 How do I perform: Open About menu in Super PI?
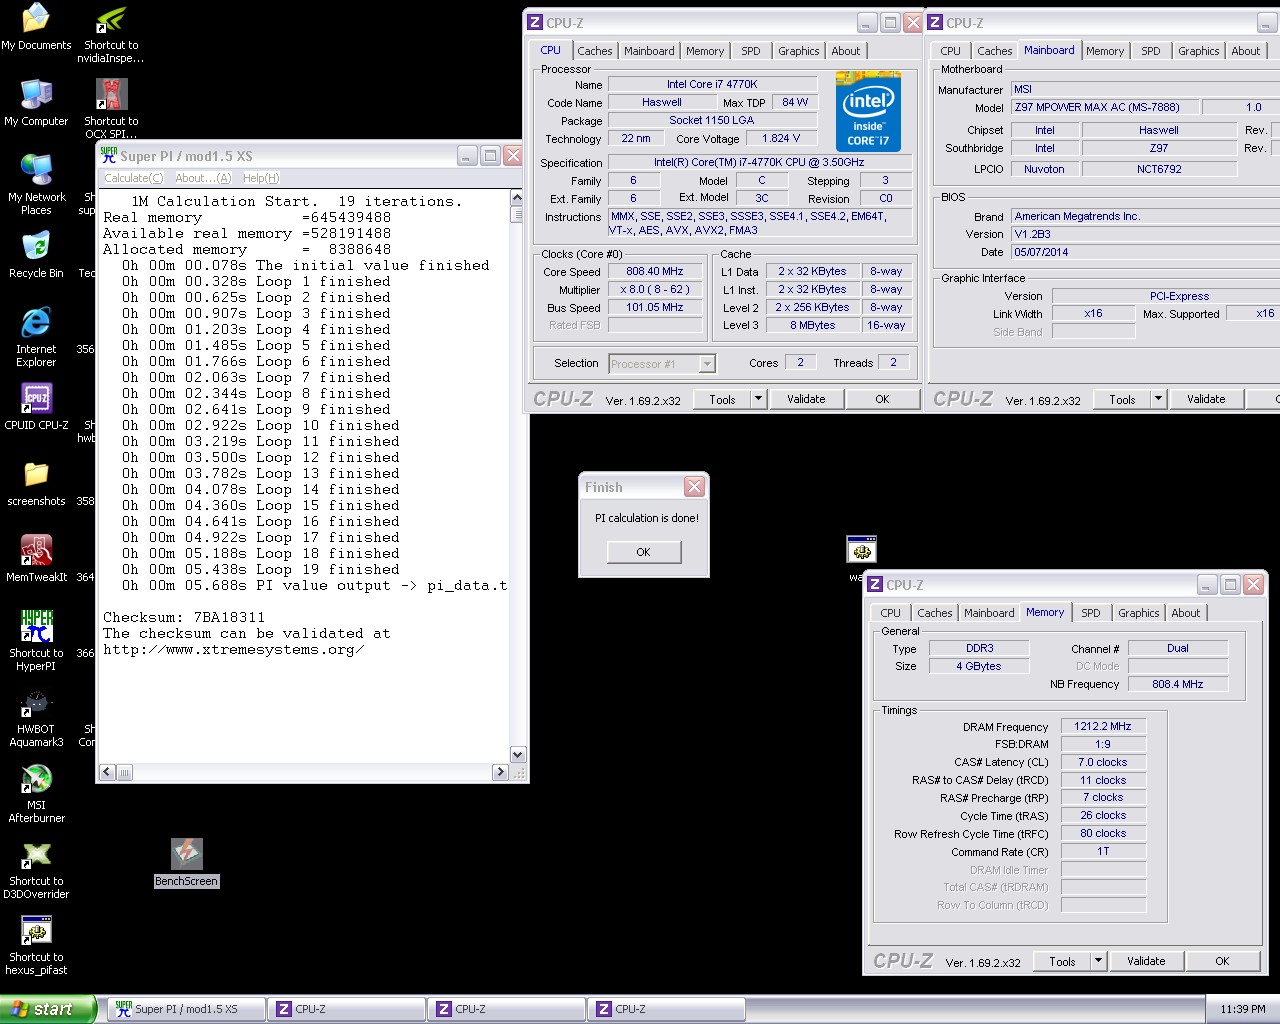203,178
